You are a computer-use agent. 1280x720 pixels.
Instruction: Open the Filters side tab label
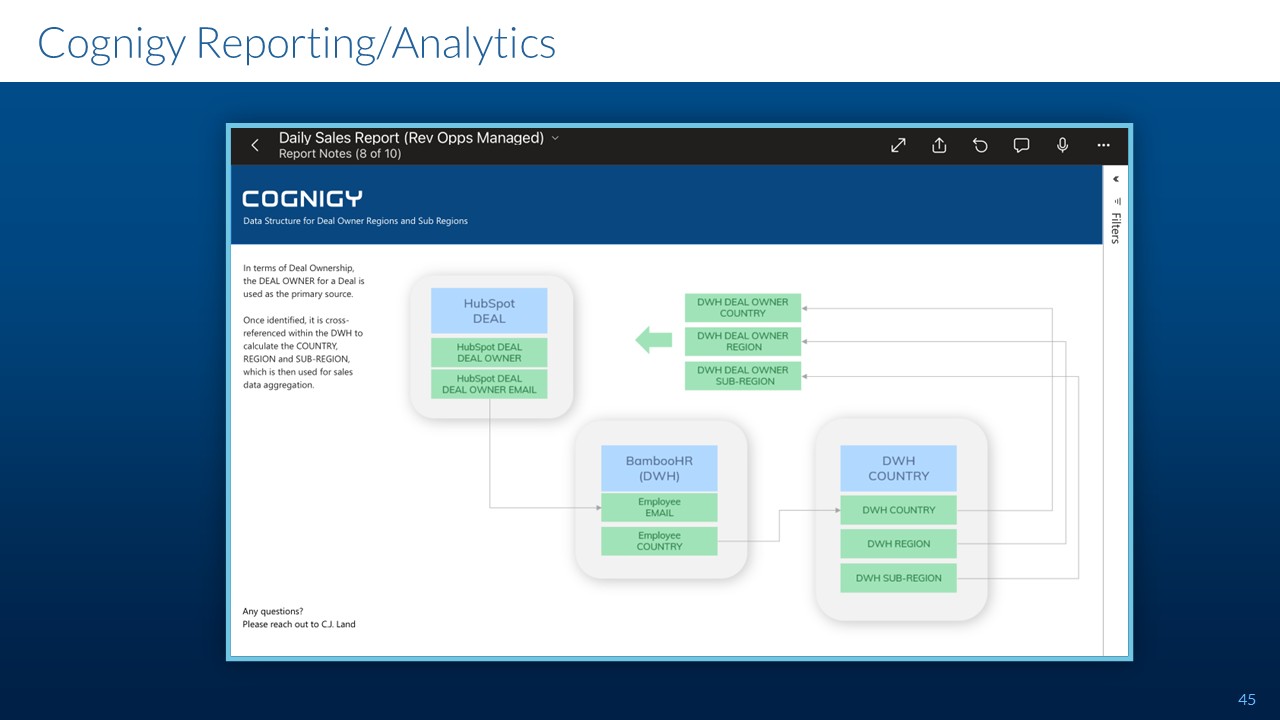[1116, 228]
